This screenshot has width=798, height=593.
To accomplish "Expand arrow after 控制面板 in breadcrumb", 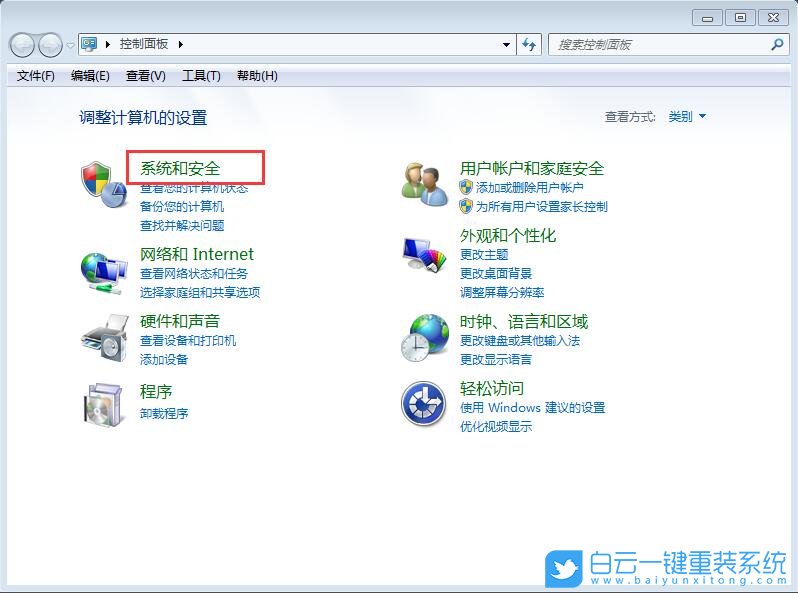I will tap(181, 44).
